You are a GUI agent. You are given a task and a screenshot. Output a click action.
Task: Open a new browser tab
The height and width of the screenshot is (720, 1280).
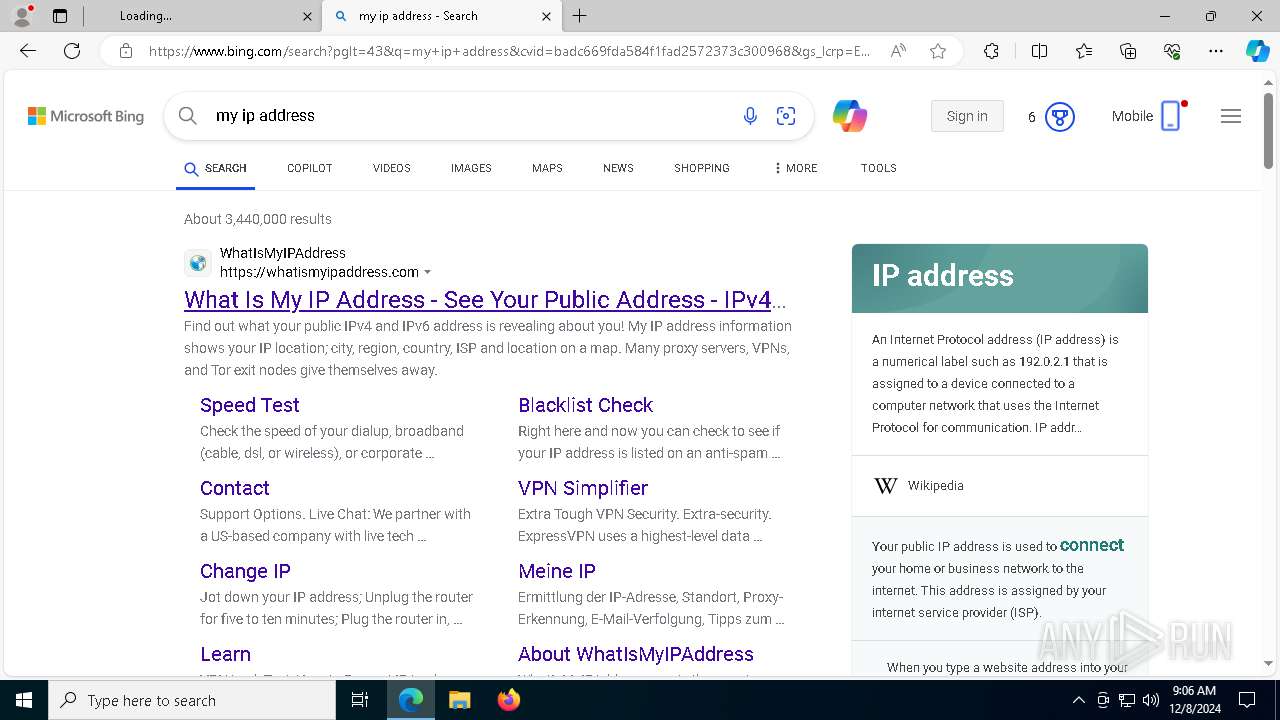coord(580,16)
